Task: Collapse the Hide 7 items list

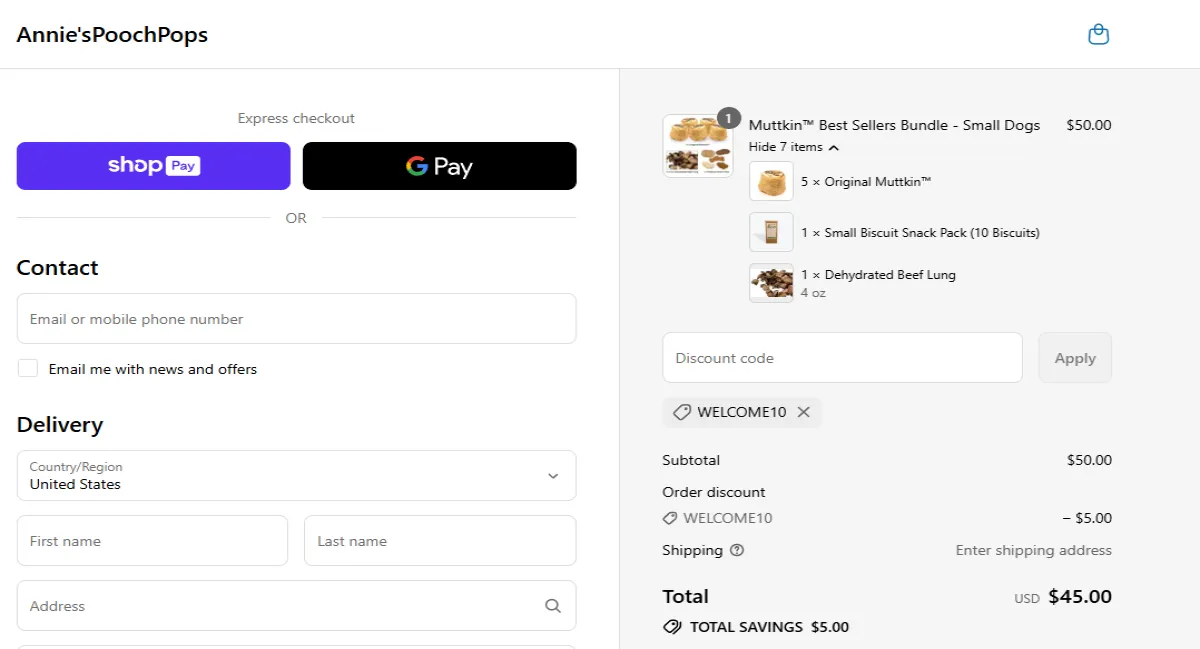Action: (793, 147)
